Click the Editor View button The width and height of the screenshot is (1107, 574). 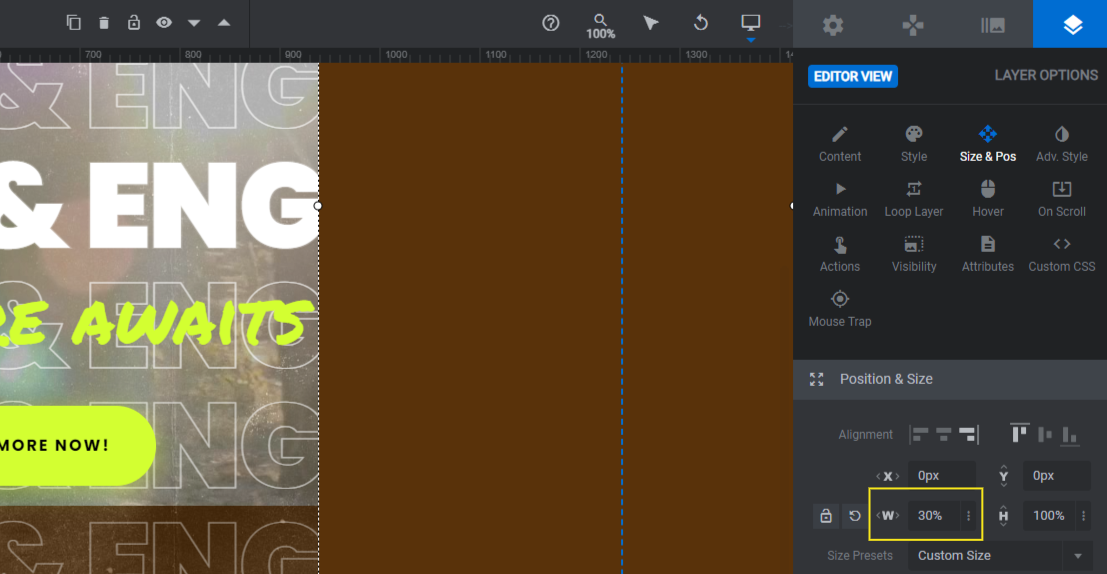pyautogui.click(x=853, y=76)
